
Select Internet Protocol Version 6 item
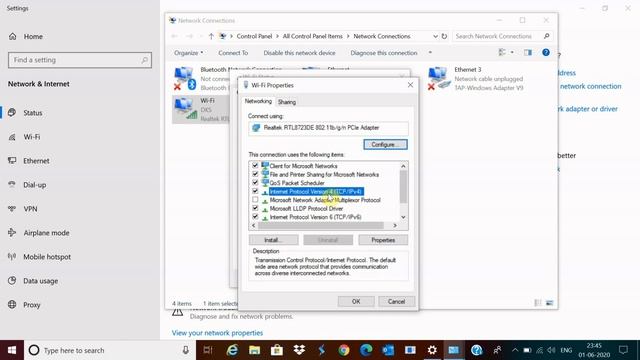coord(316,217)
